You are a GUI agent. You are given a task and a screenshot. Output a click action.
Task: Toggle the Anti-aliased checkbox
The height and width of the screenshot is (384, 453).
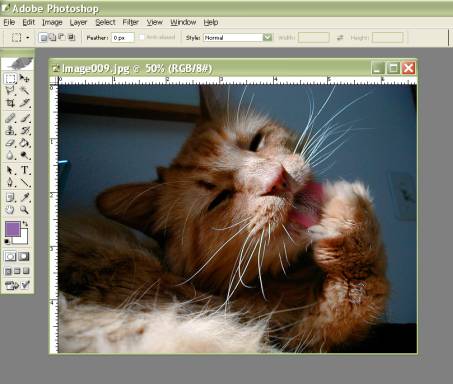(x=142, y=37)
